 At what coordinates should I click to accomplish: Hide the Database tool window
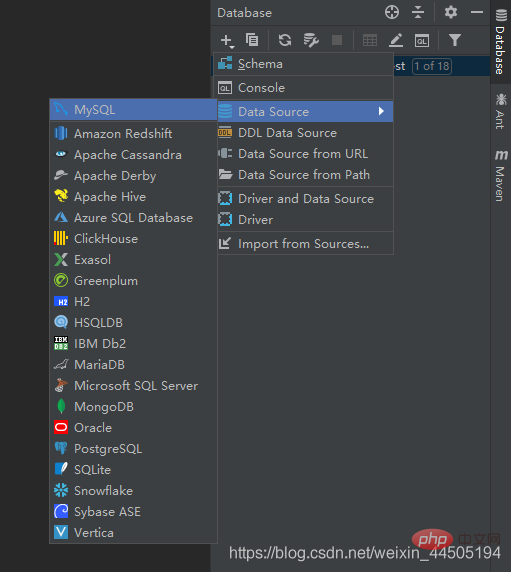pos(477,12)
